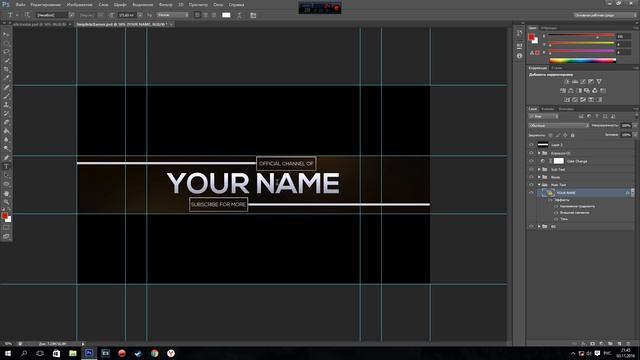Select the Lasso tool
This screenshot has width=640, height=360.
click(x=6, y=52)
